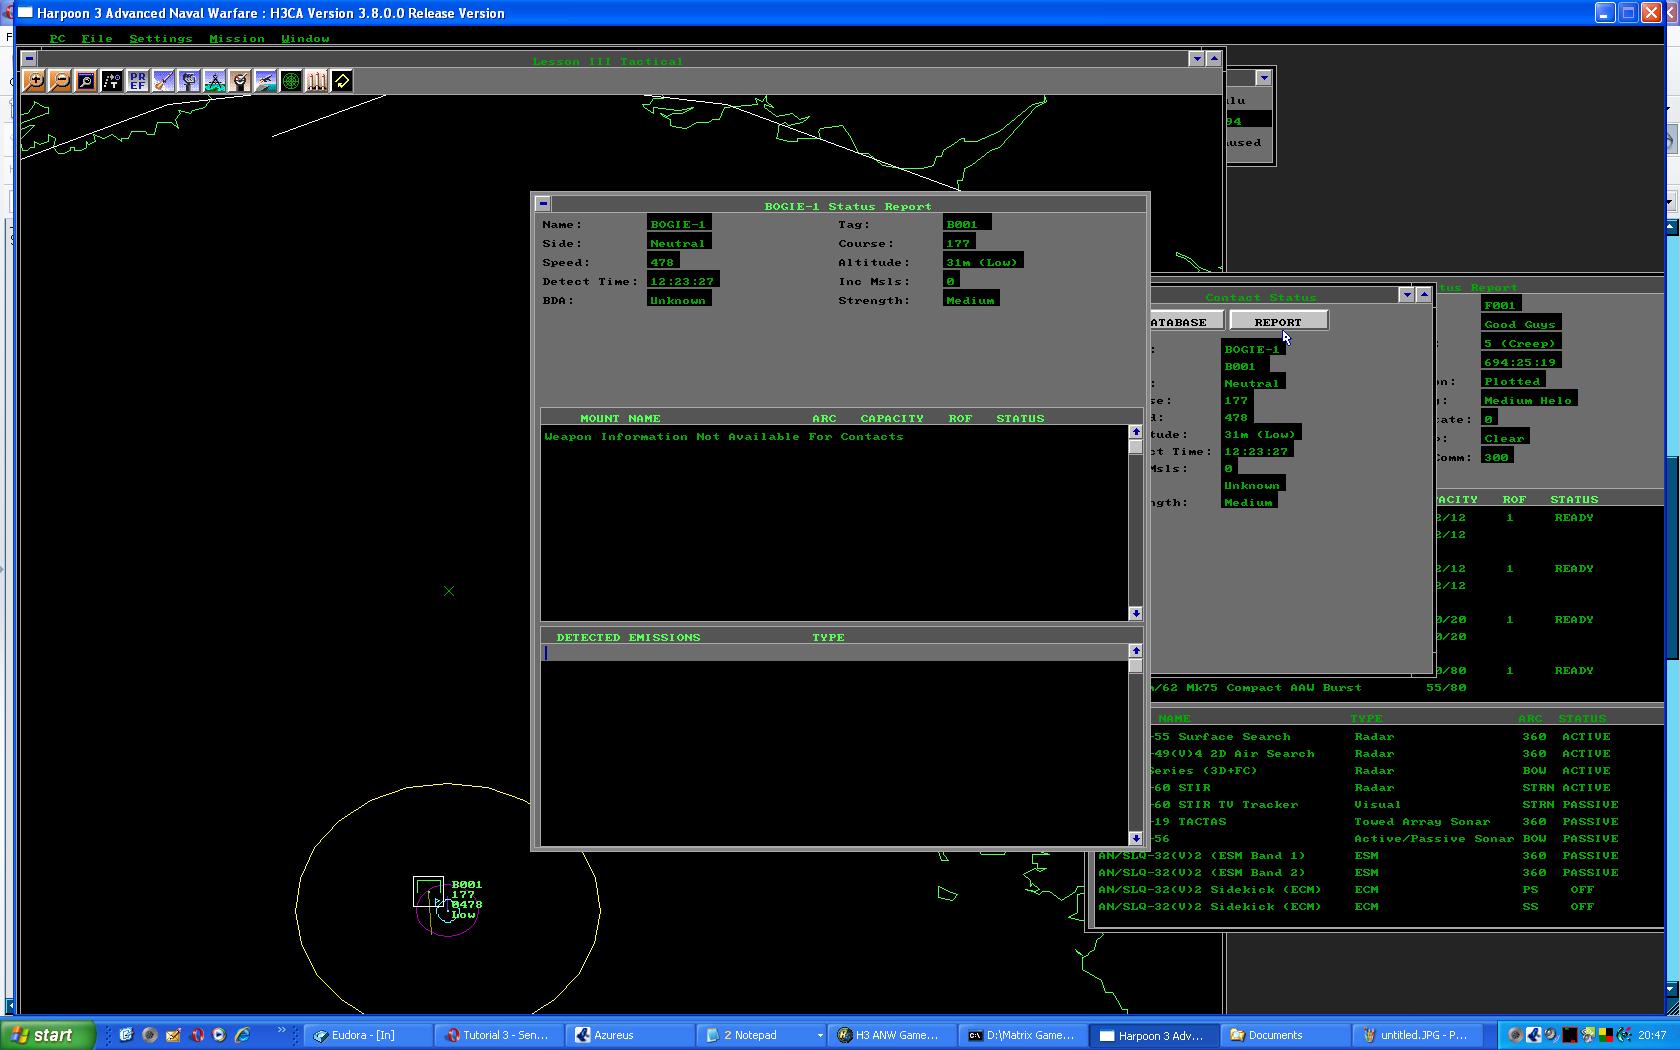Click the dotted track arrow toolbar icon

(111, 81)
